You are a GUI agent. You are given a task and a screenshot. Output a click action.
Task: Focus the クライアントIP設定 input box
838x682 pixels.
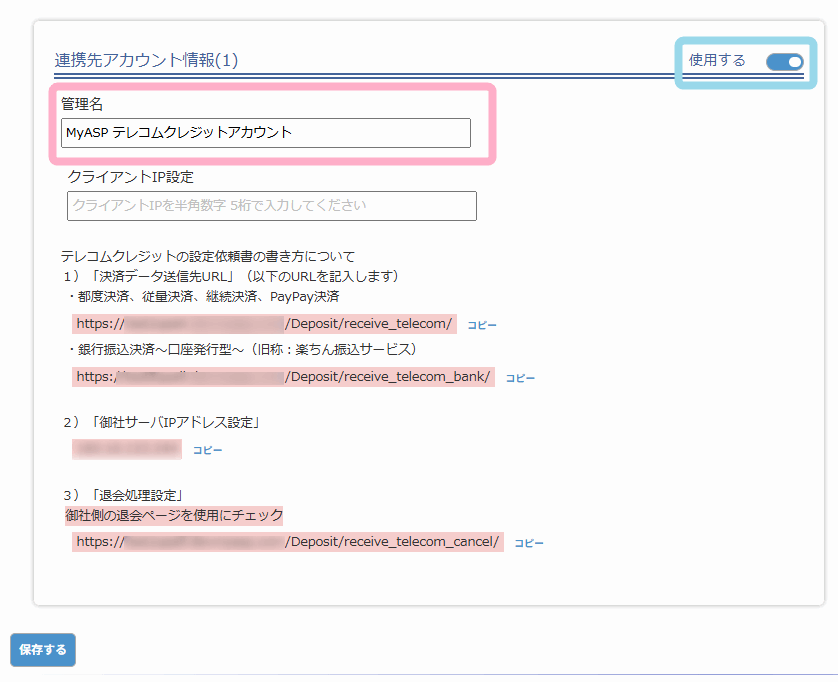(x=271, y=206)
